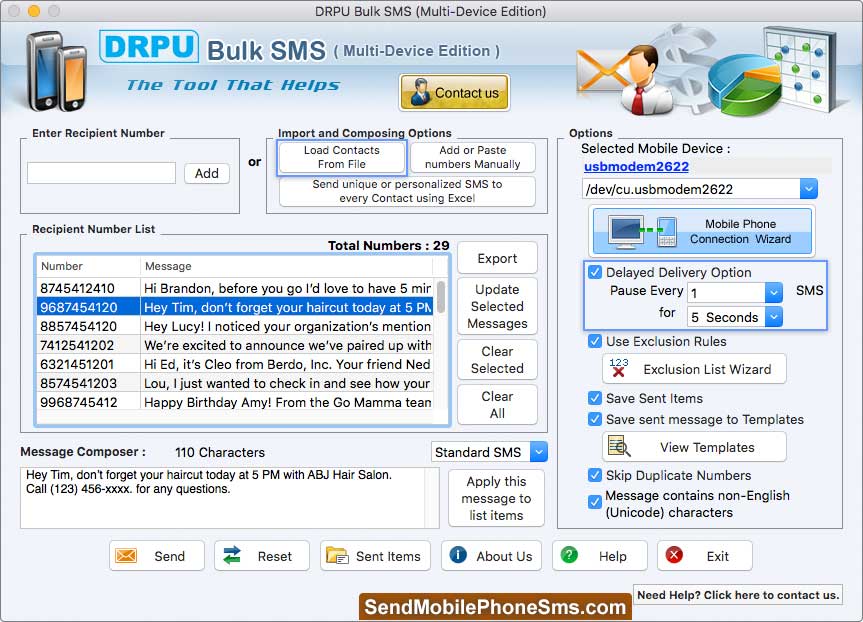
Task: Click the 'Happy Birthday Amy!' message cell
Action: (x=287, y=402)
